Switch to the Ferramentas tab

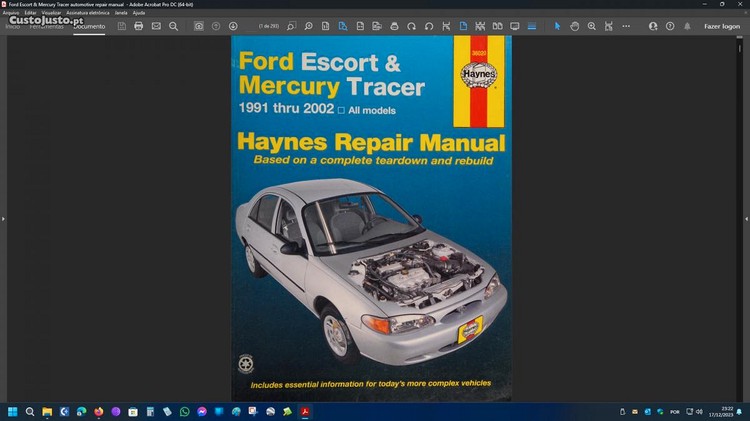(x=48, y=26)
